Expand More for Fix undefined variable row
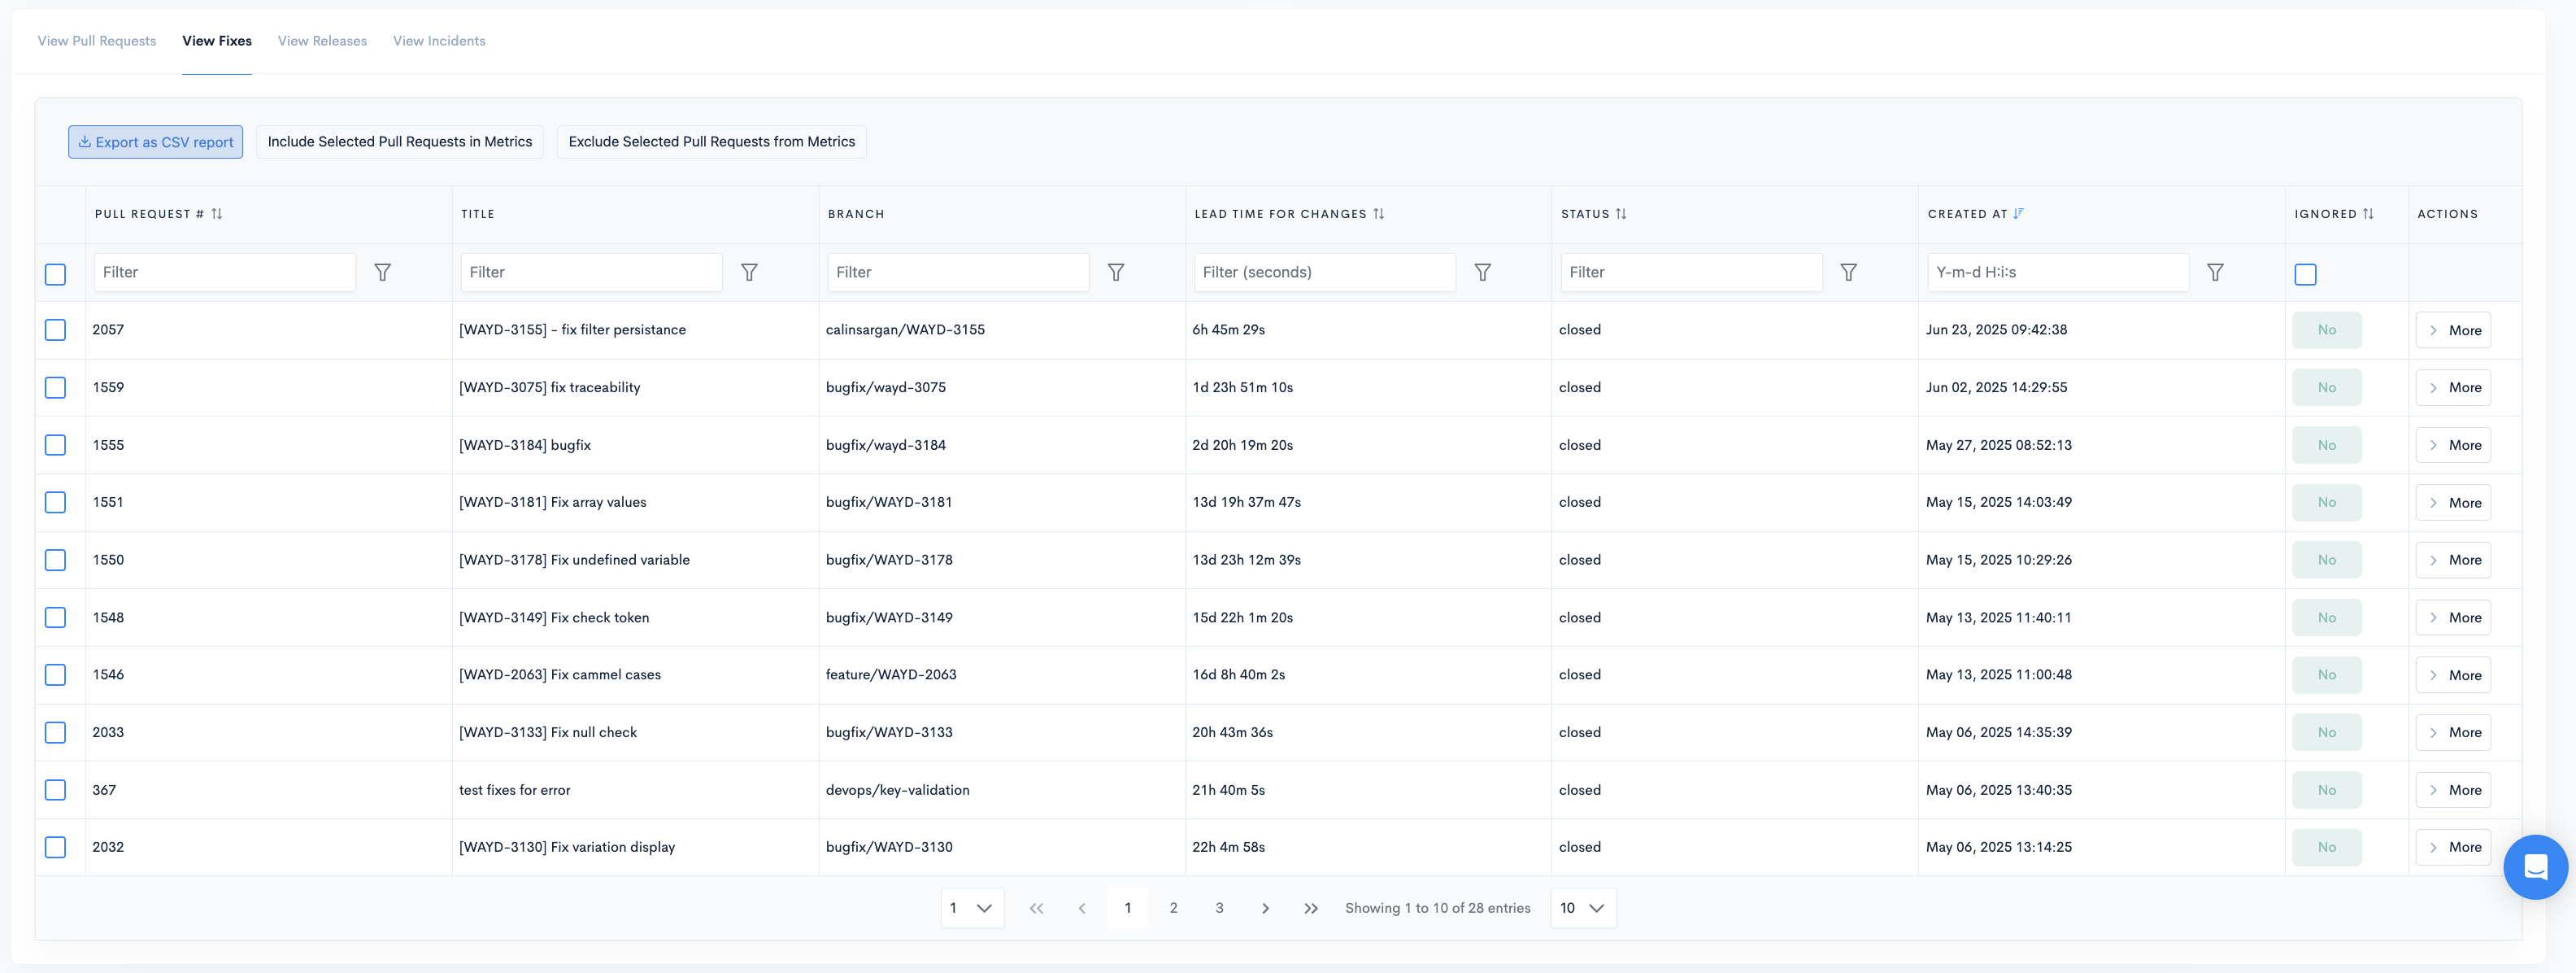This screenshot has height=973, width=2576. pyautogui.click(x=2453, y=560)
